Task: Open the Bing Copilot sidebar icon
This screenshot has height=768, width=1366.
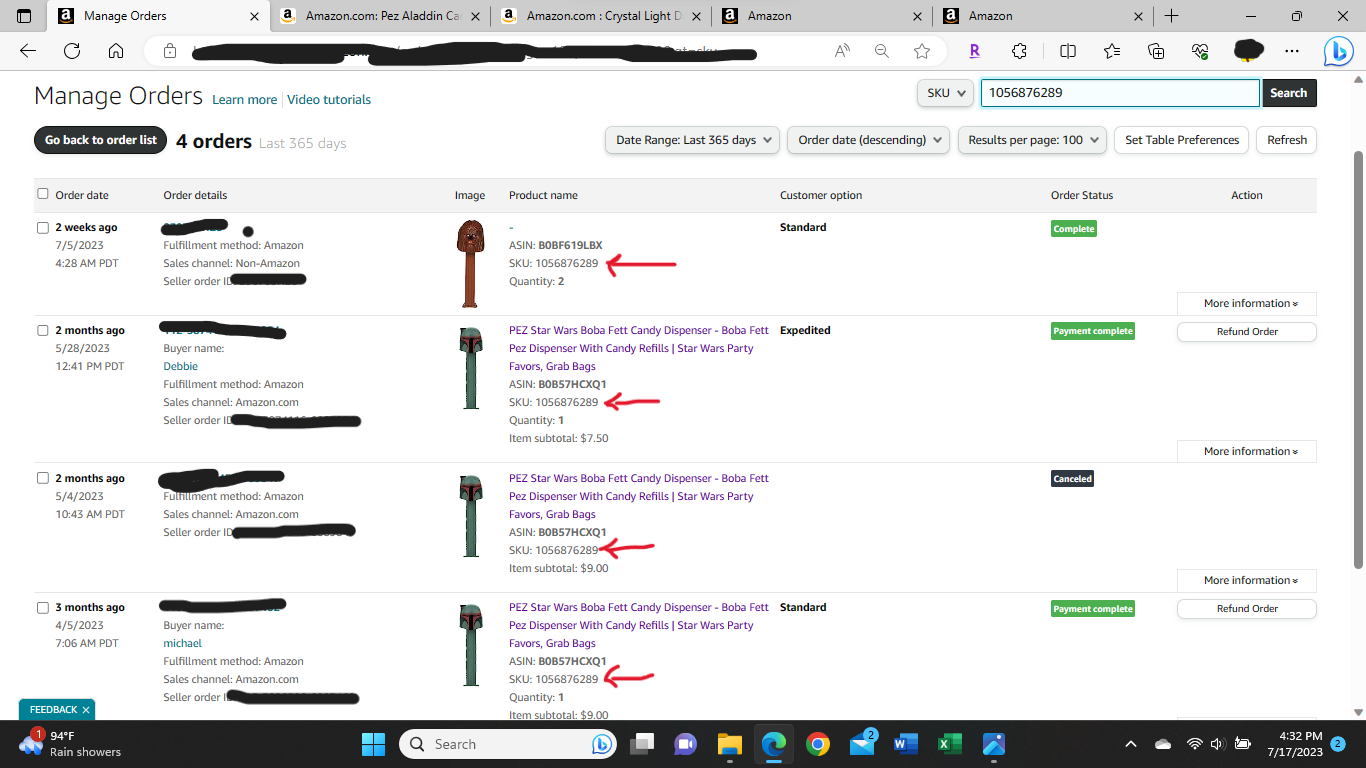Action: 1339,51
